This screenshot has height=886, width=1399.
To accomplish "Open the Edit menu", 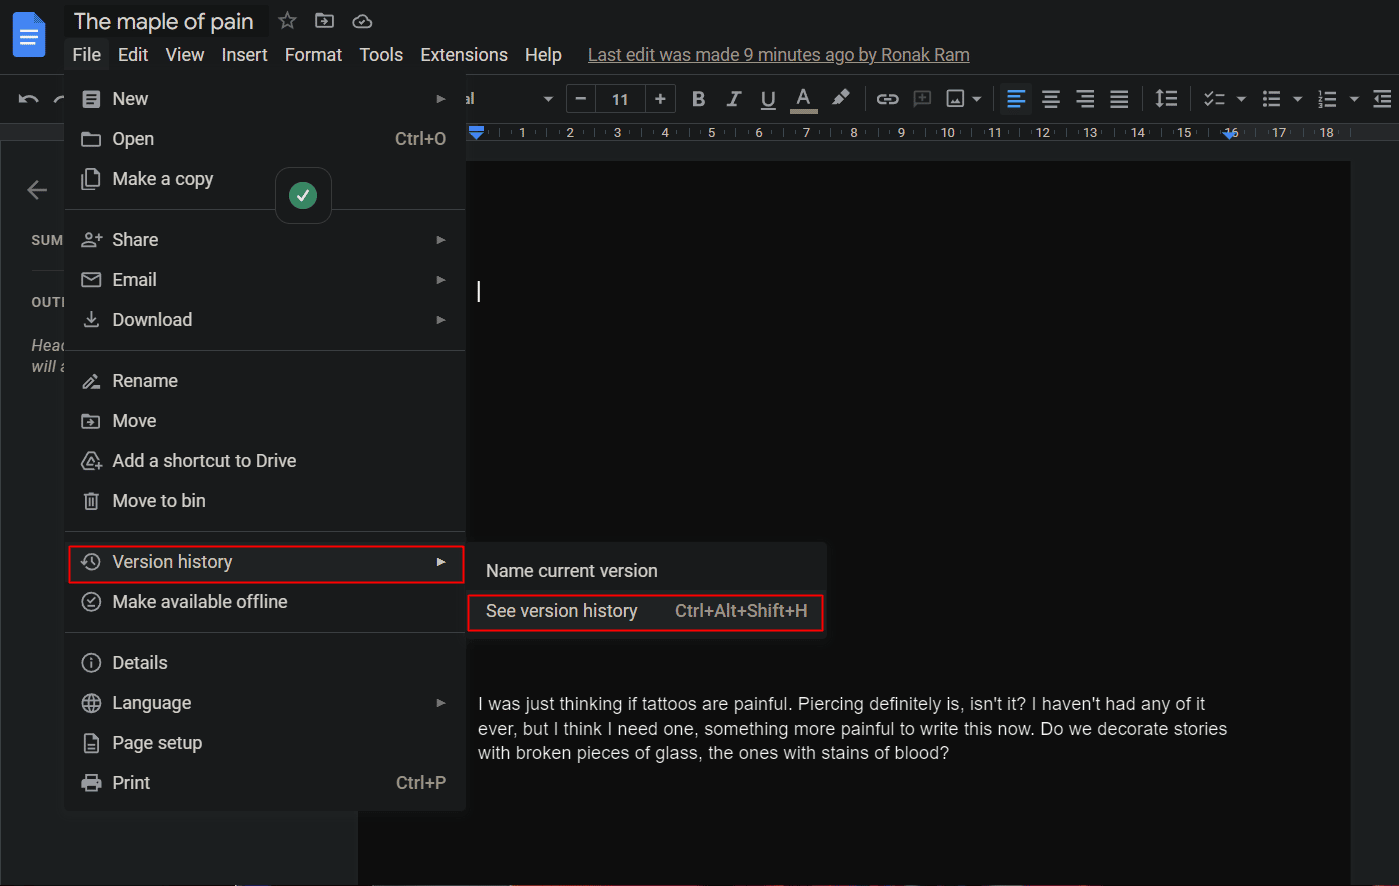I will tap(133, 55).
